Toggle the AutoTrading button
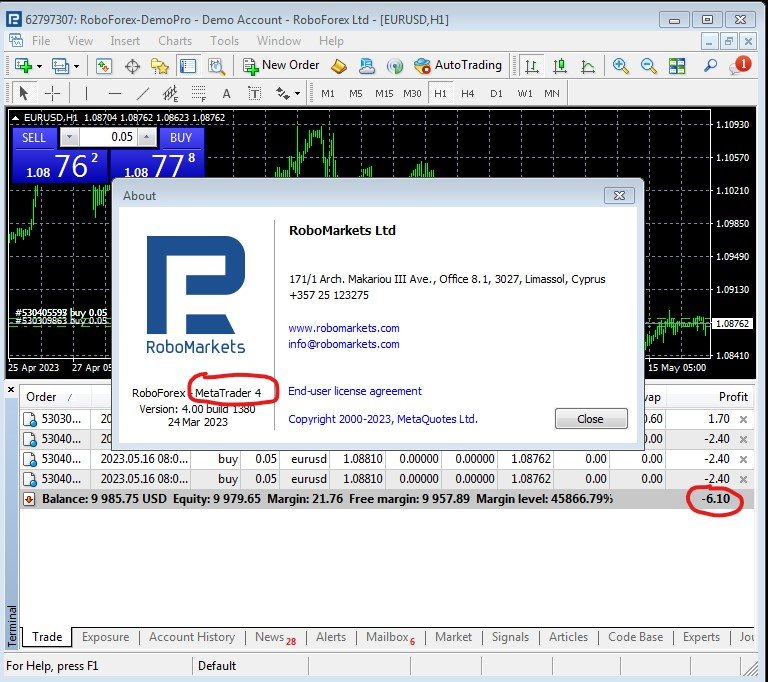The width and height of the screenshot is (768, 682). pos(457,66)
